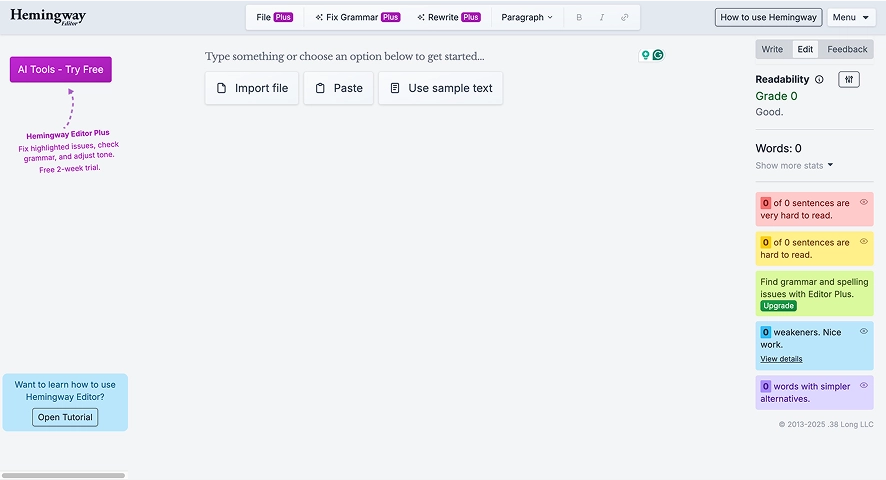Click the Words: 0 counter

778,148
